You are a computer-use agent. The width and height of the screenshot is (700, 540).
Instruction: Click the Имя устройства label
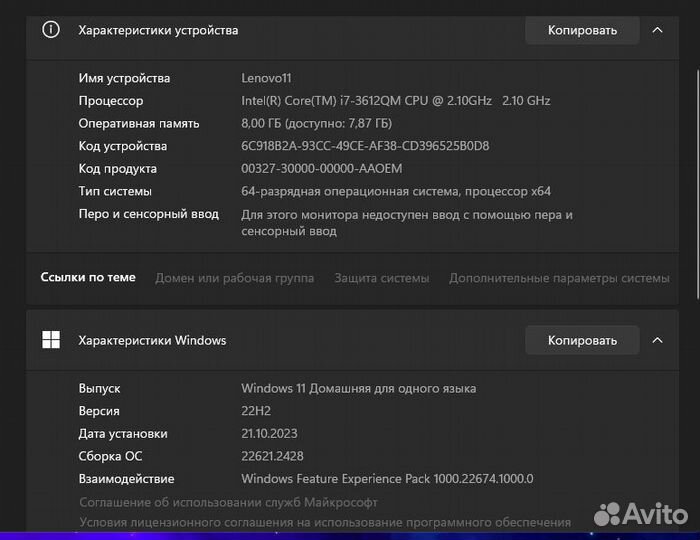[124, 78]
